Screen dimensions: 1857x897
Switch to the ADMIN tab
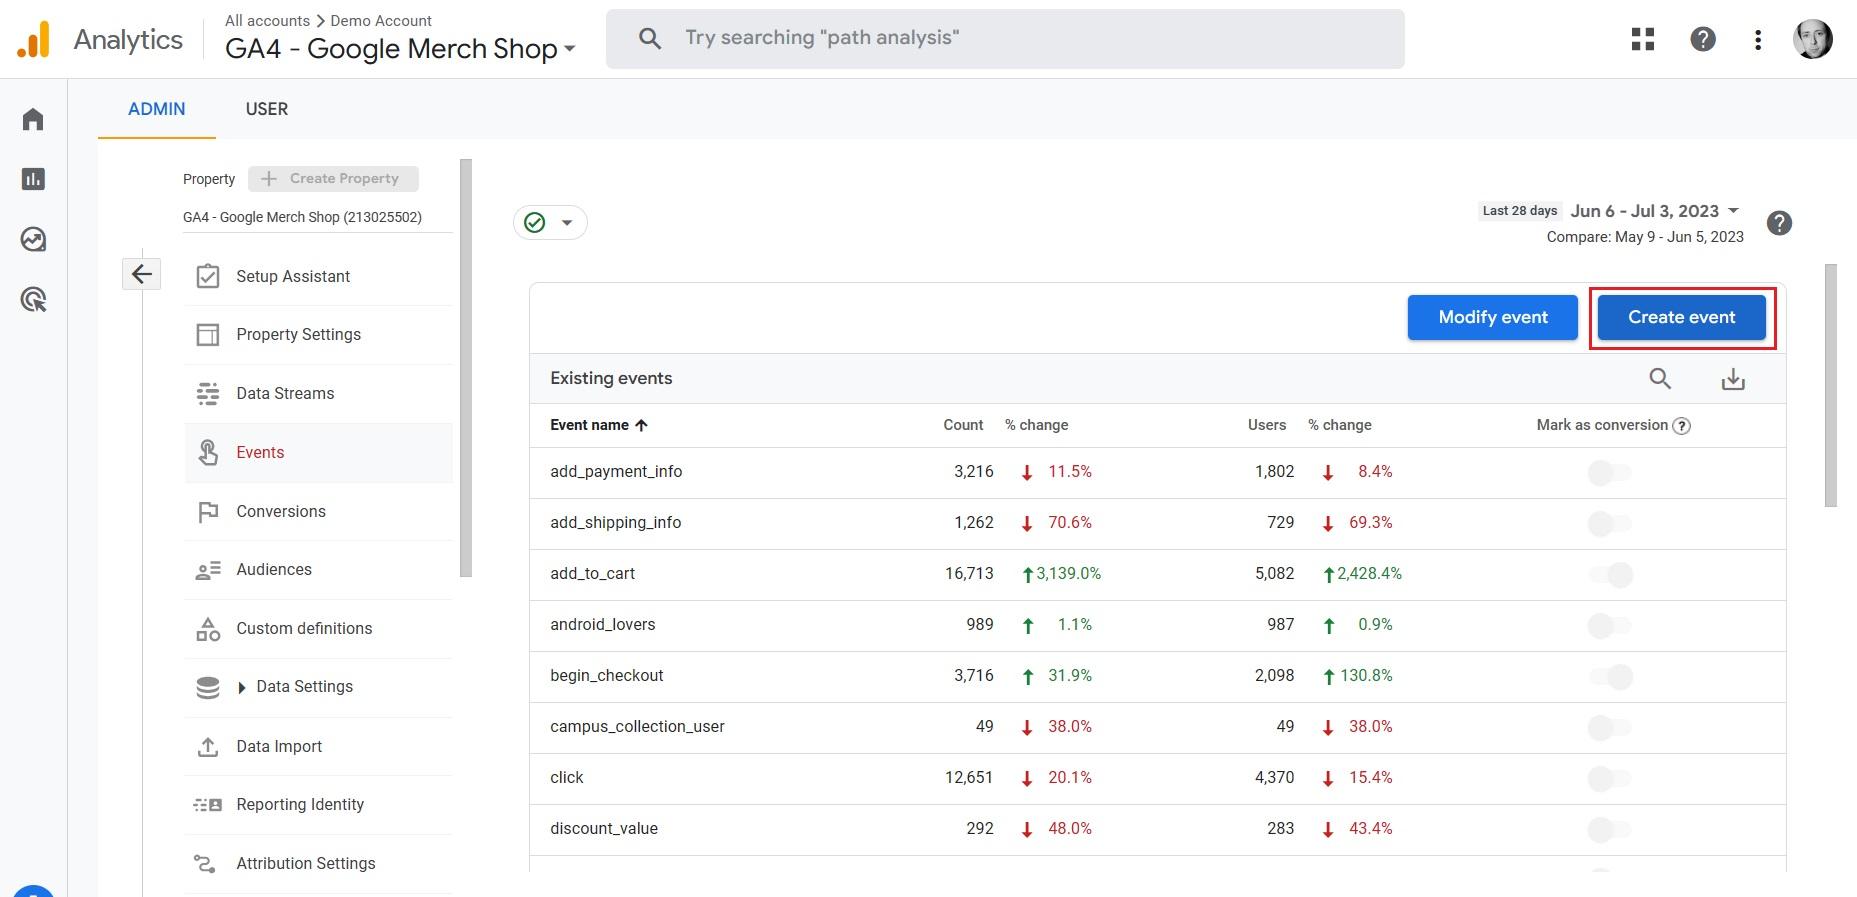[x=157, y=109]
